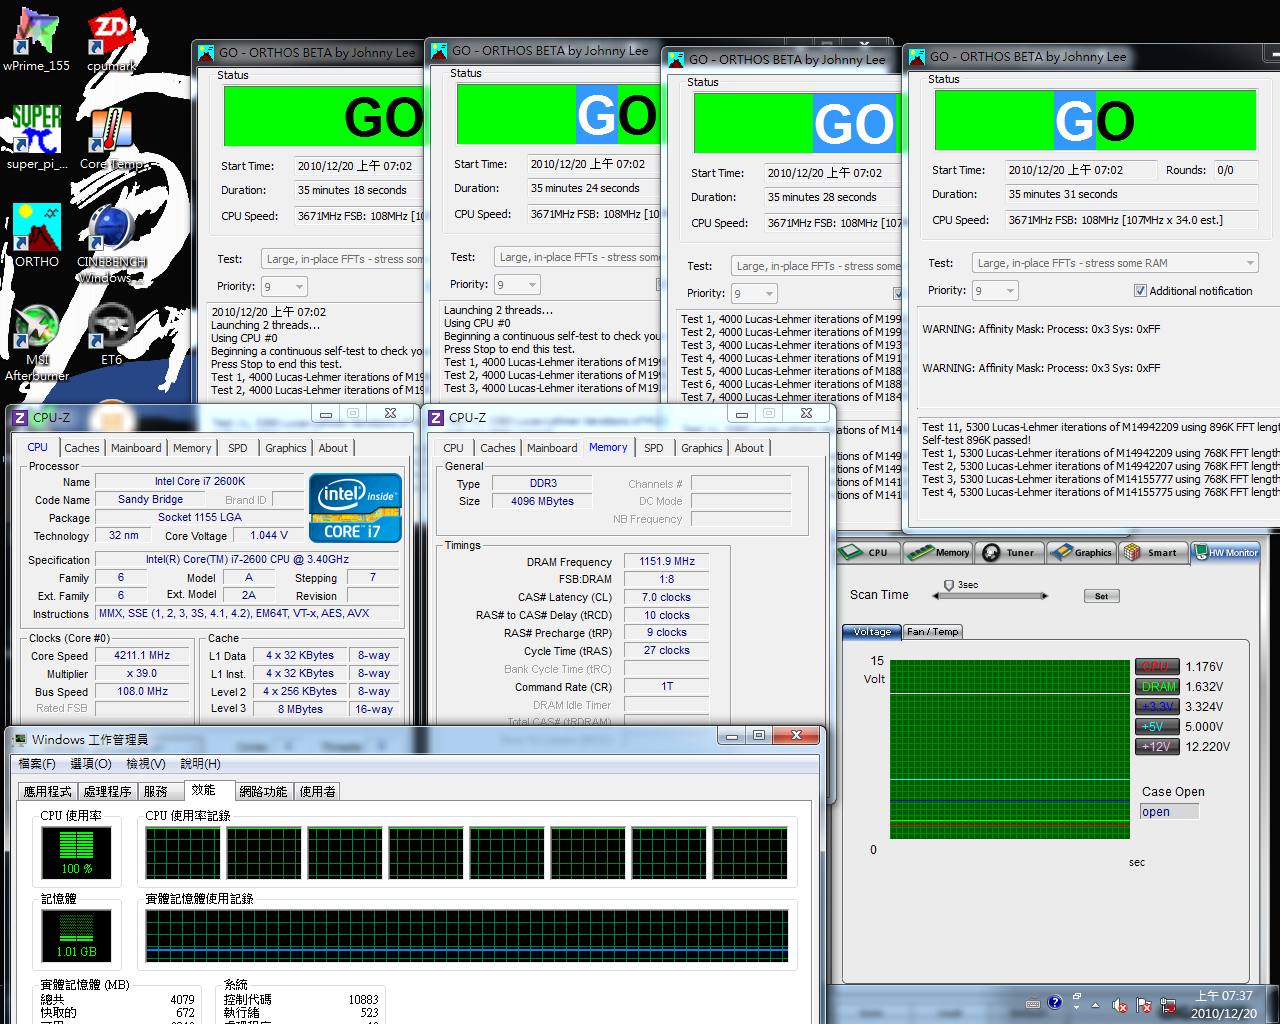Viewport: 1280px width, 1024px height.
Task: Open Priority dropdown in ORTHOS running 35 minutes 28 seconds
Action: [754, 294]
